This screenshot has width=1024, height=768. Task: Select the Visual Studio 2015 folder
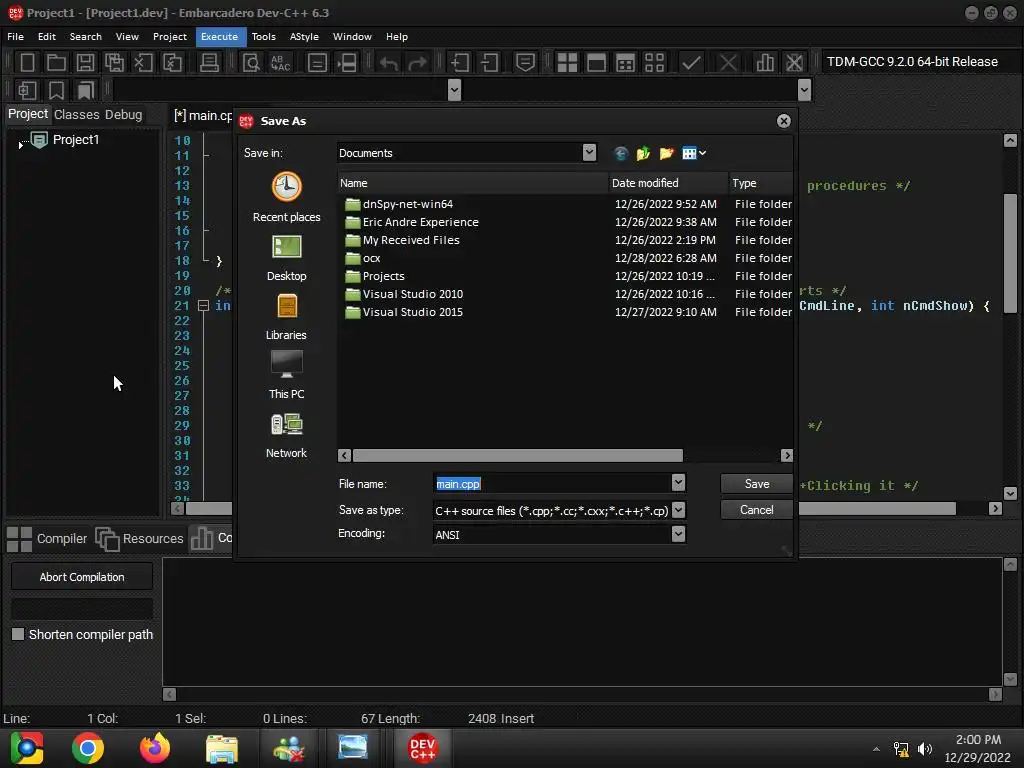point(412,312)
